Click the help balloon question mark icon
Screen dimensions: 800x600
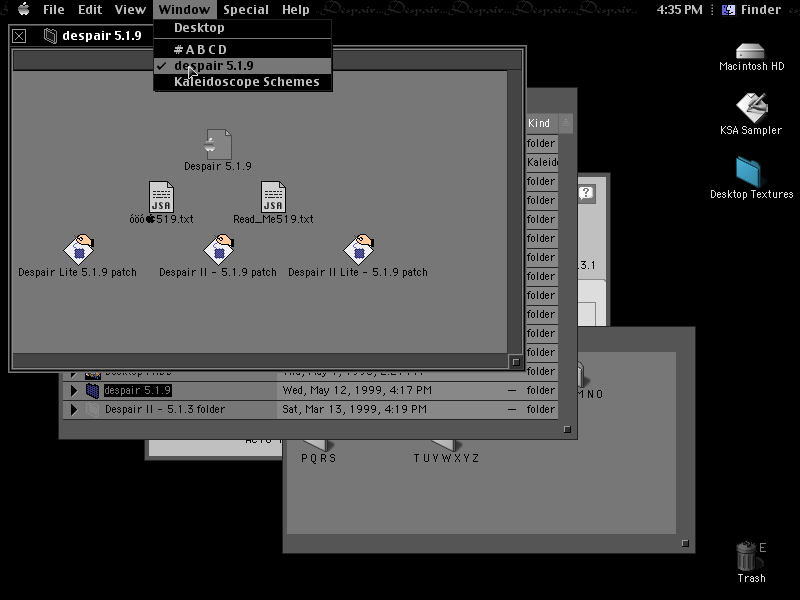tap(586, 193)
